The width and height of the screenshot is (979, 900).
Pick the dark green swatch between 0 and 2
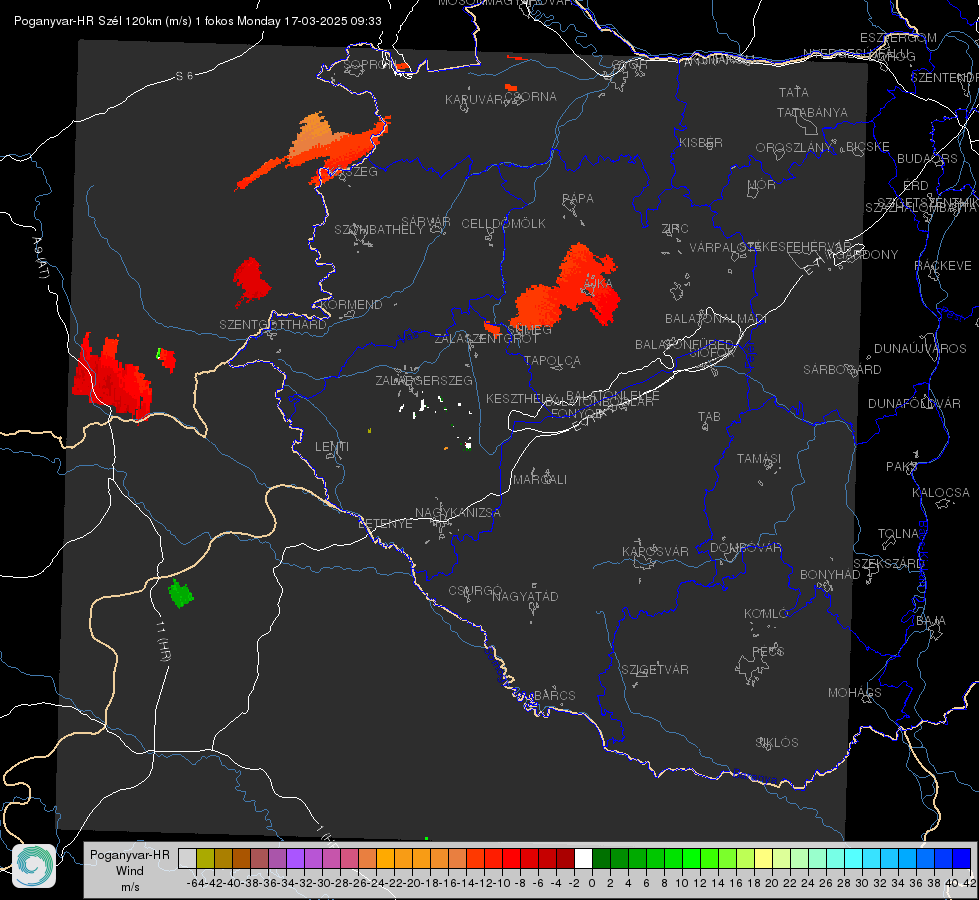coord(601,858)
